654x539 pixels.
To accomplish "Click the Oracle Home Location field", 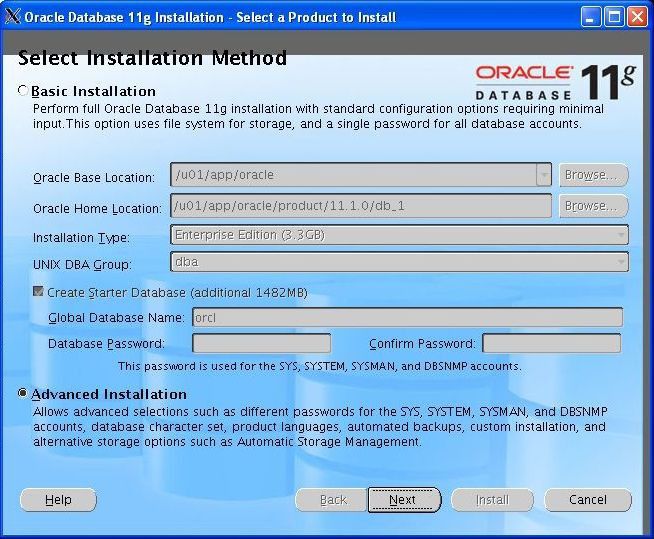I will [361, 206].
